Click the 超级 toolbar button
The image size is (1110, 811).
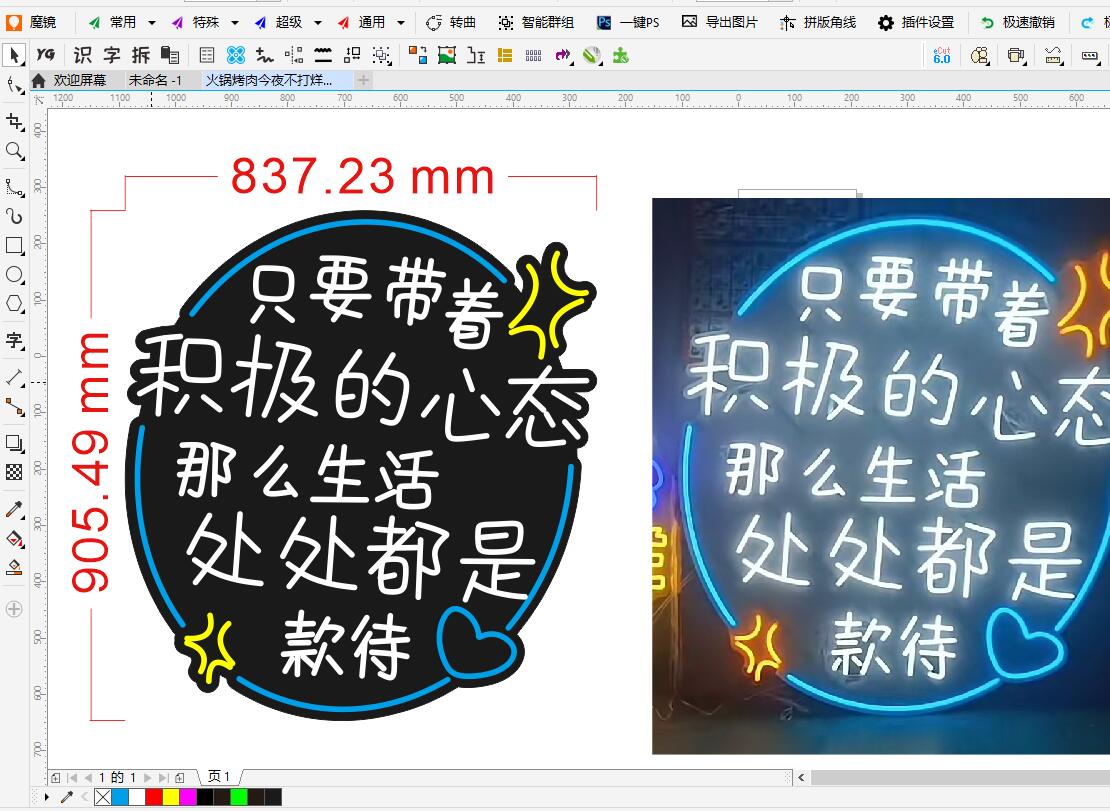[278, 23]
